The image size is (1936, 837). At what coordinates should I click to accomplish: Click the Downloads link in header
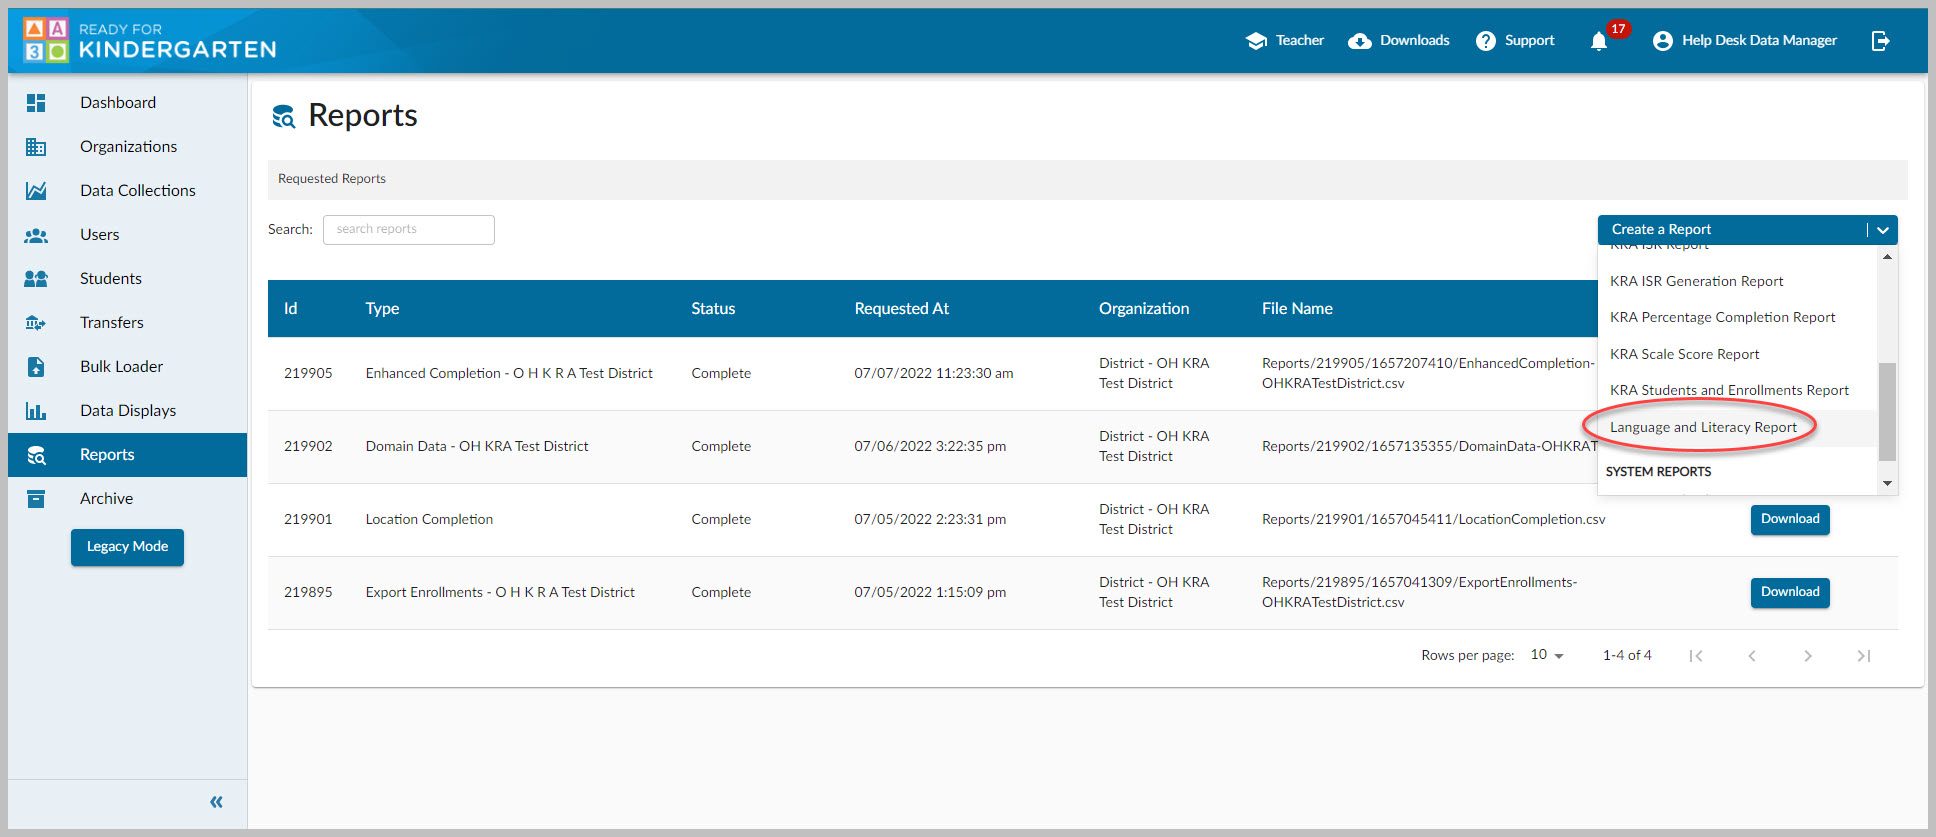1414,40
